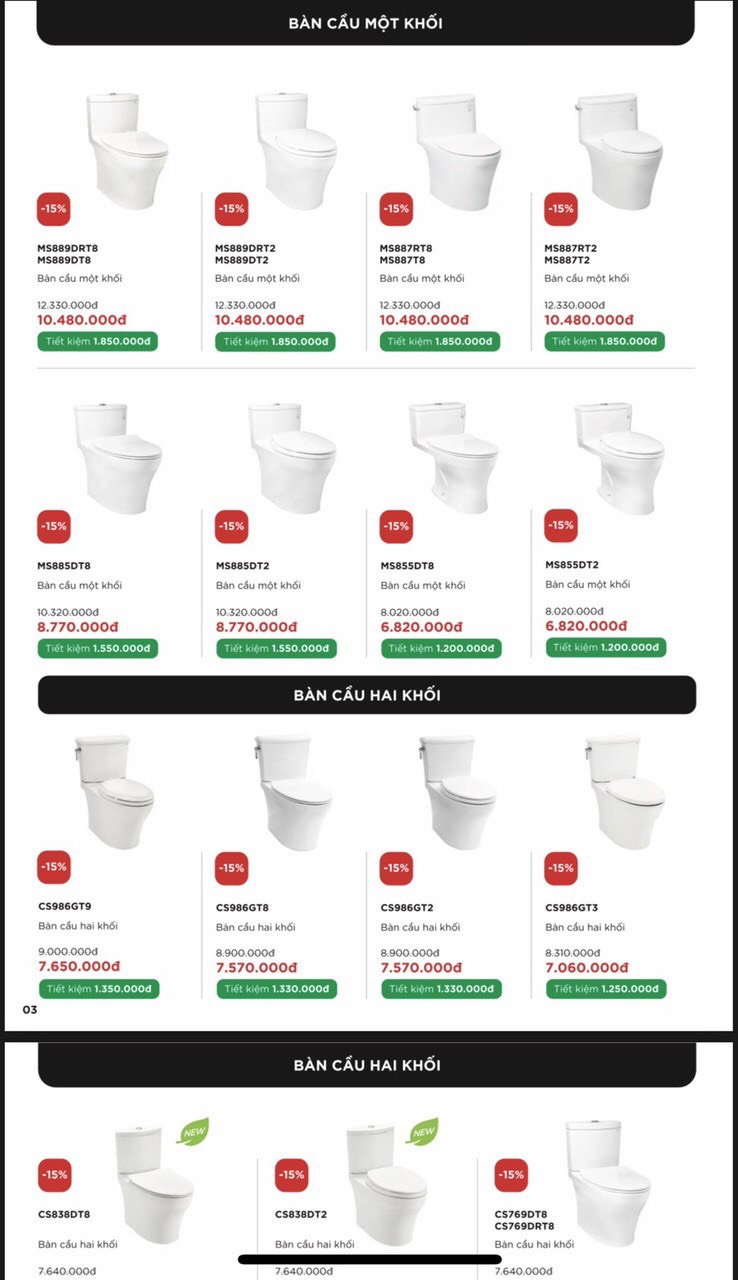
Task: Click the green NEW leaf on CS838DT2
Action: (423, 1131)
